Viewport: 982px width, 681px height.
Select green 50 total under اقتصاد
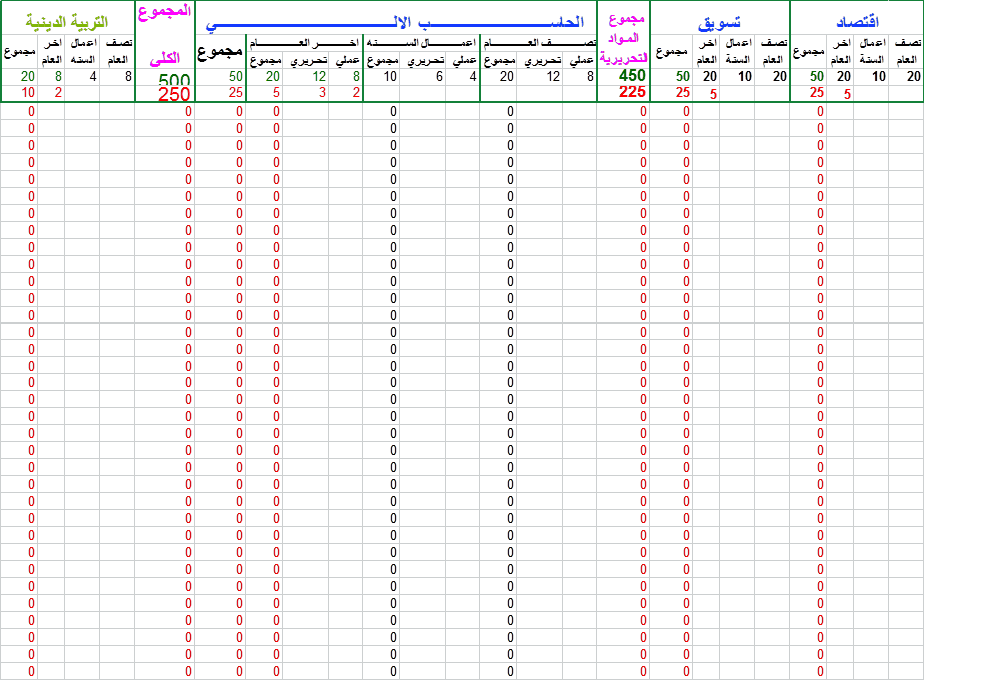[x=816, y=76]
